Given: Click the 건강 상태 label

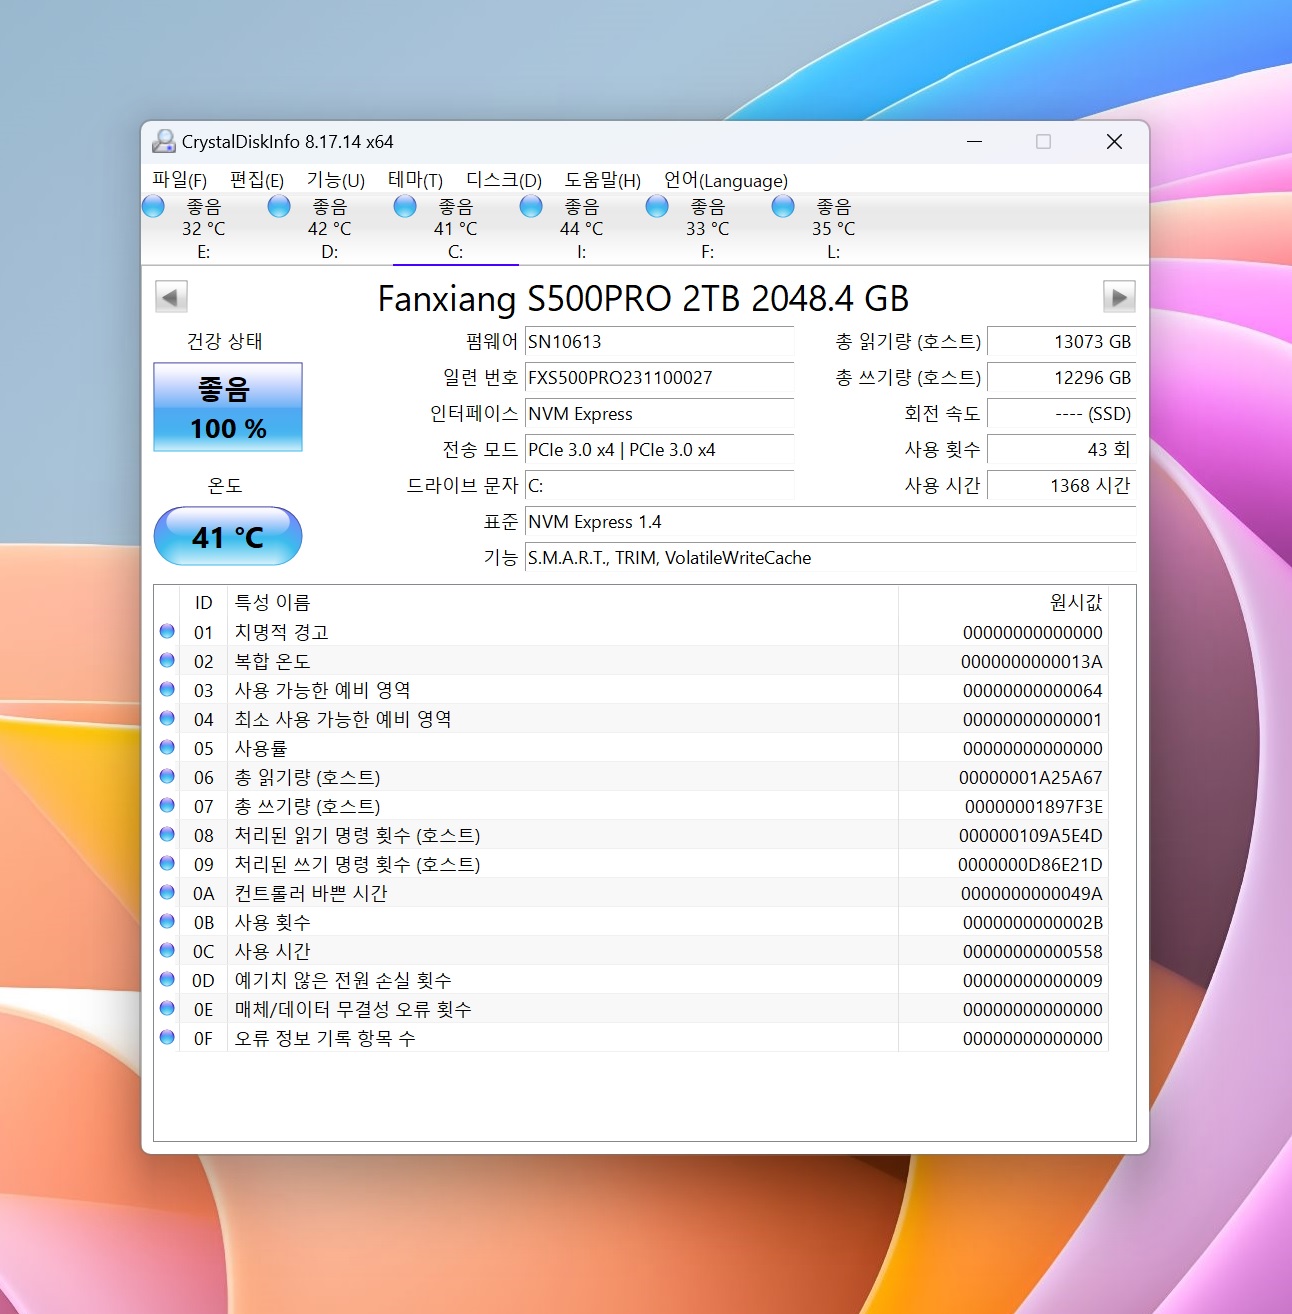Looking at the screenshot, I should point(225,342).
